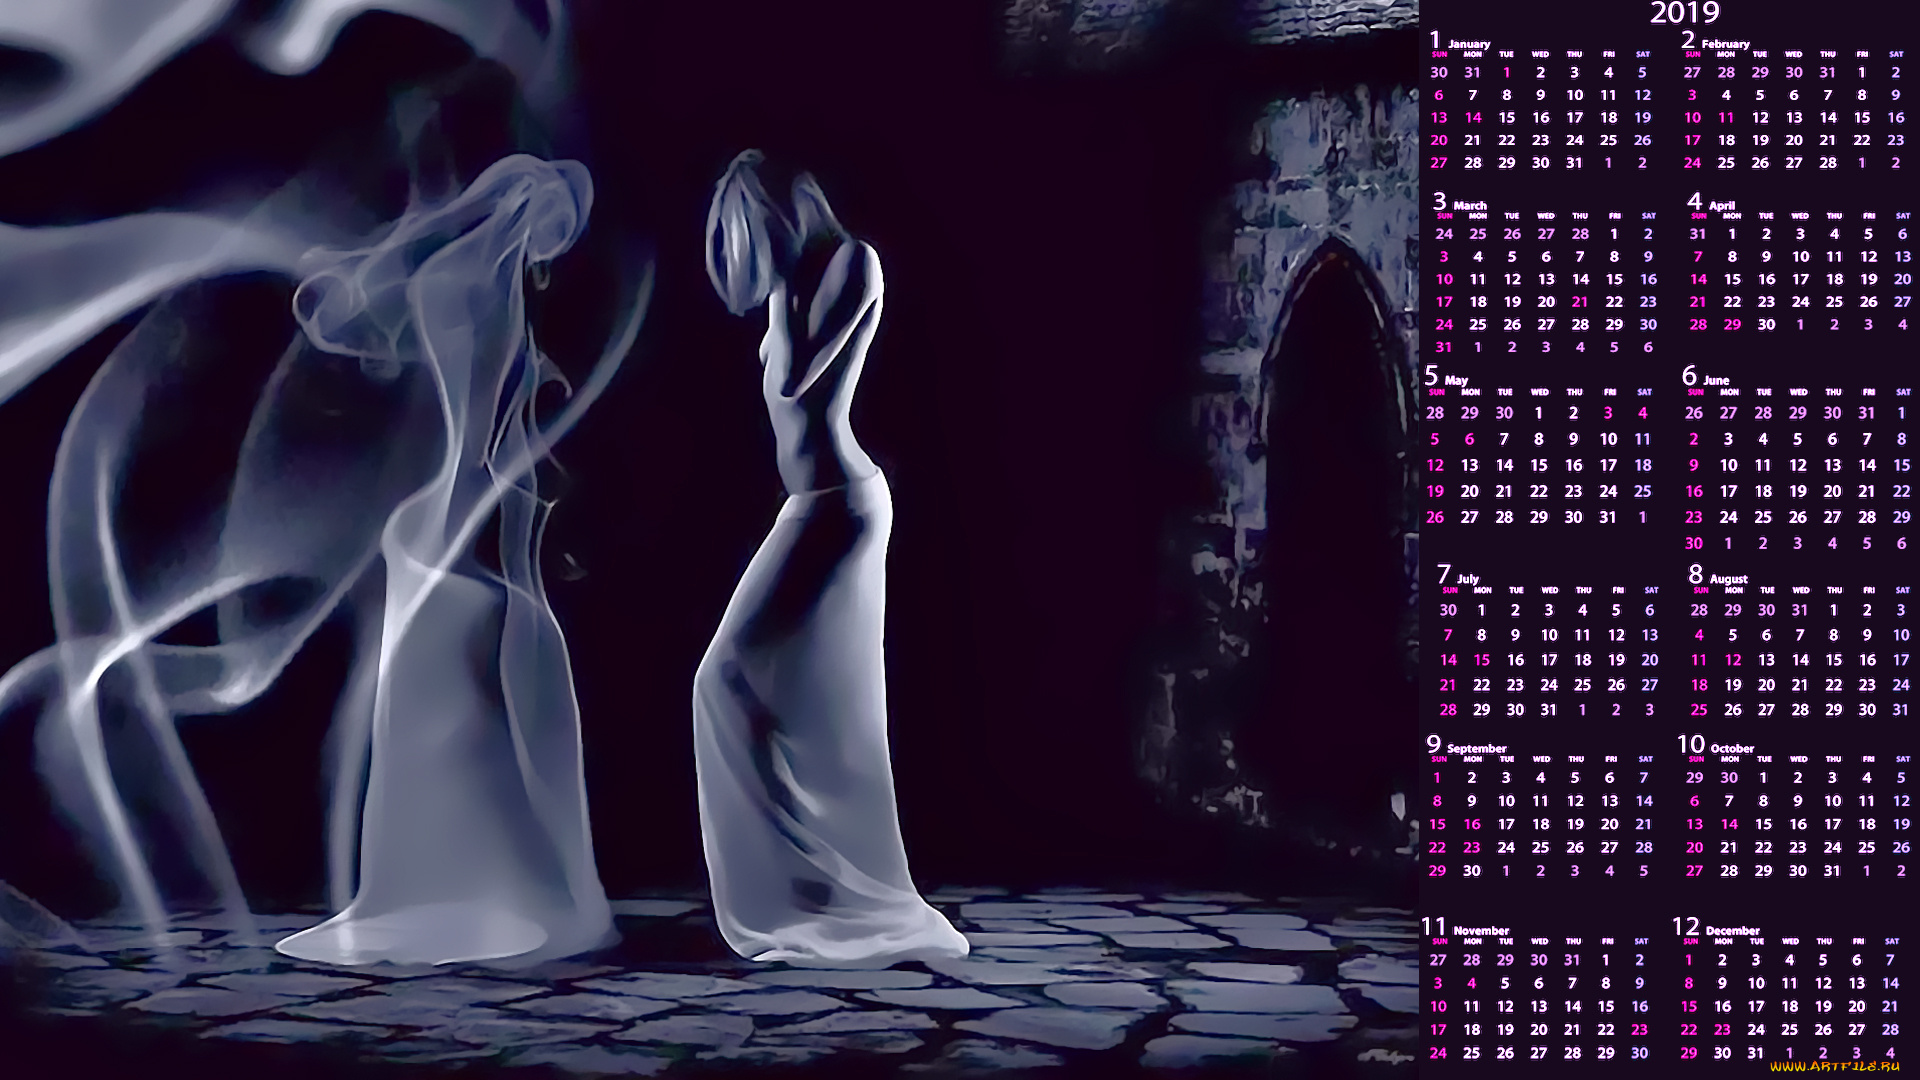
Task: Select January 1 in the calendar
Action: pyautogui.click(x=1507, y=72)
